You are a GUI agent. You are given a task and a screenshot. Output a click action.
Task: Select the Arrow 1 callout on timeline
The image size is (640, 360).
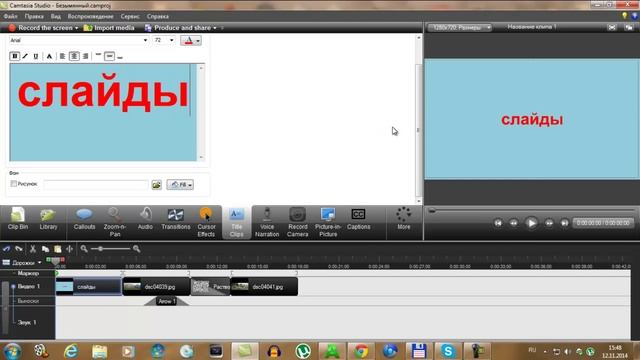click(x=167, y=301)
